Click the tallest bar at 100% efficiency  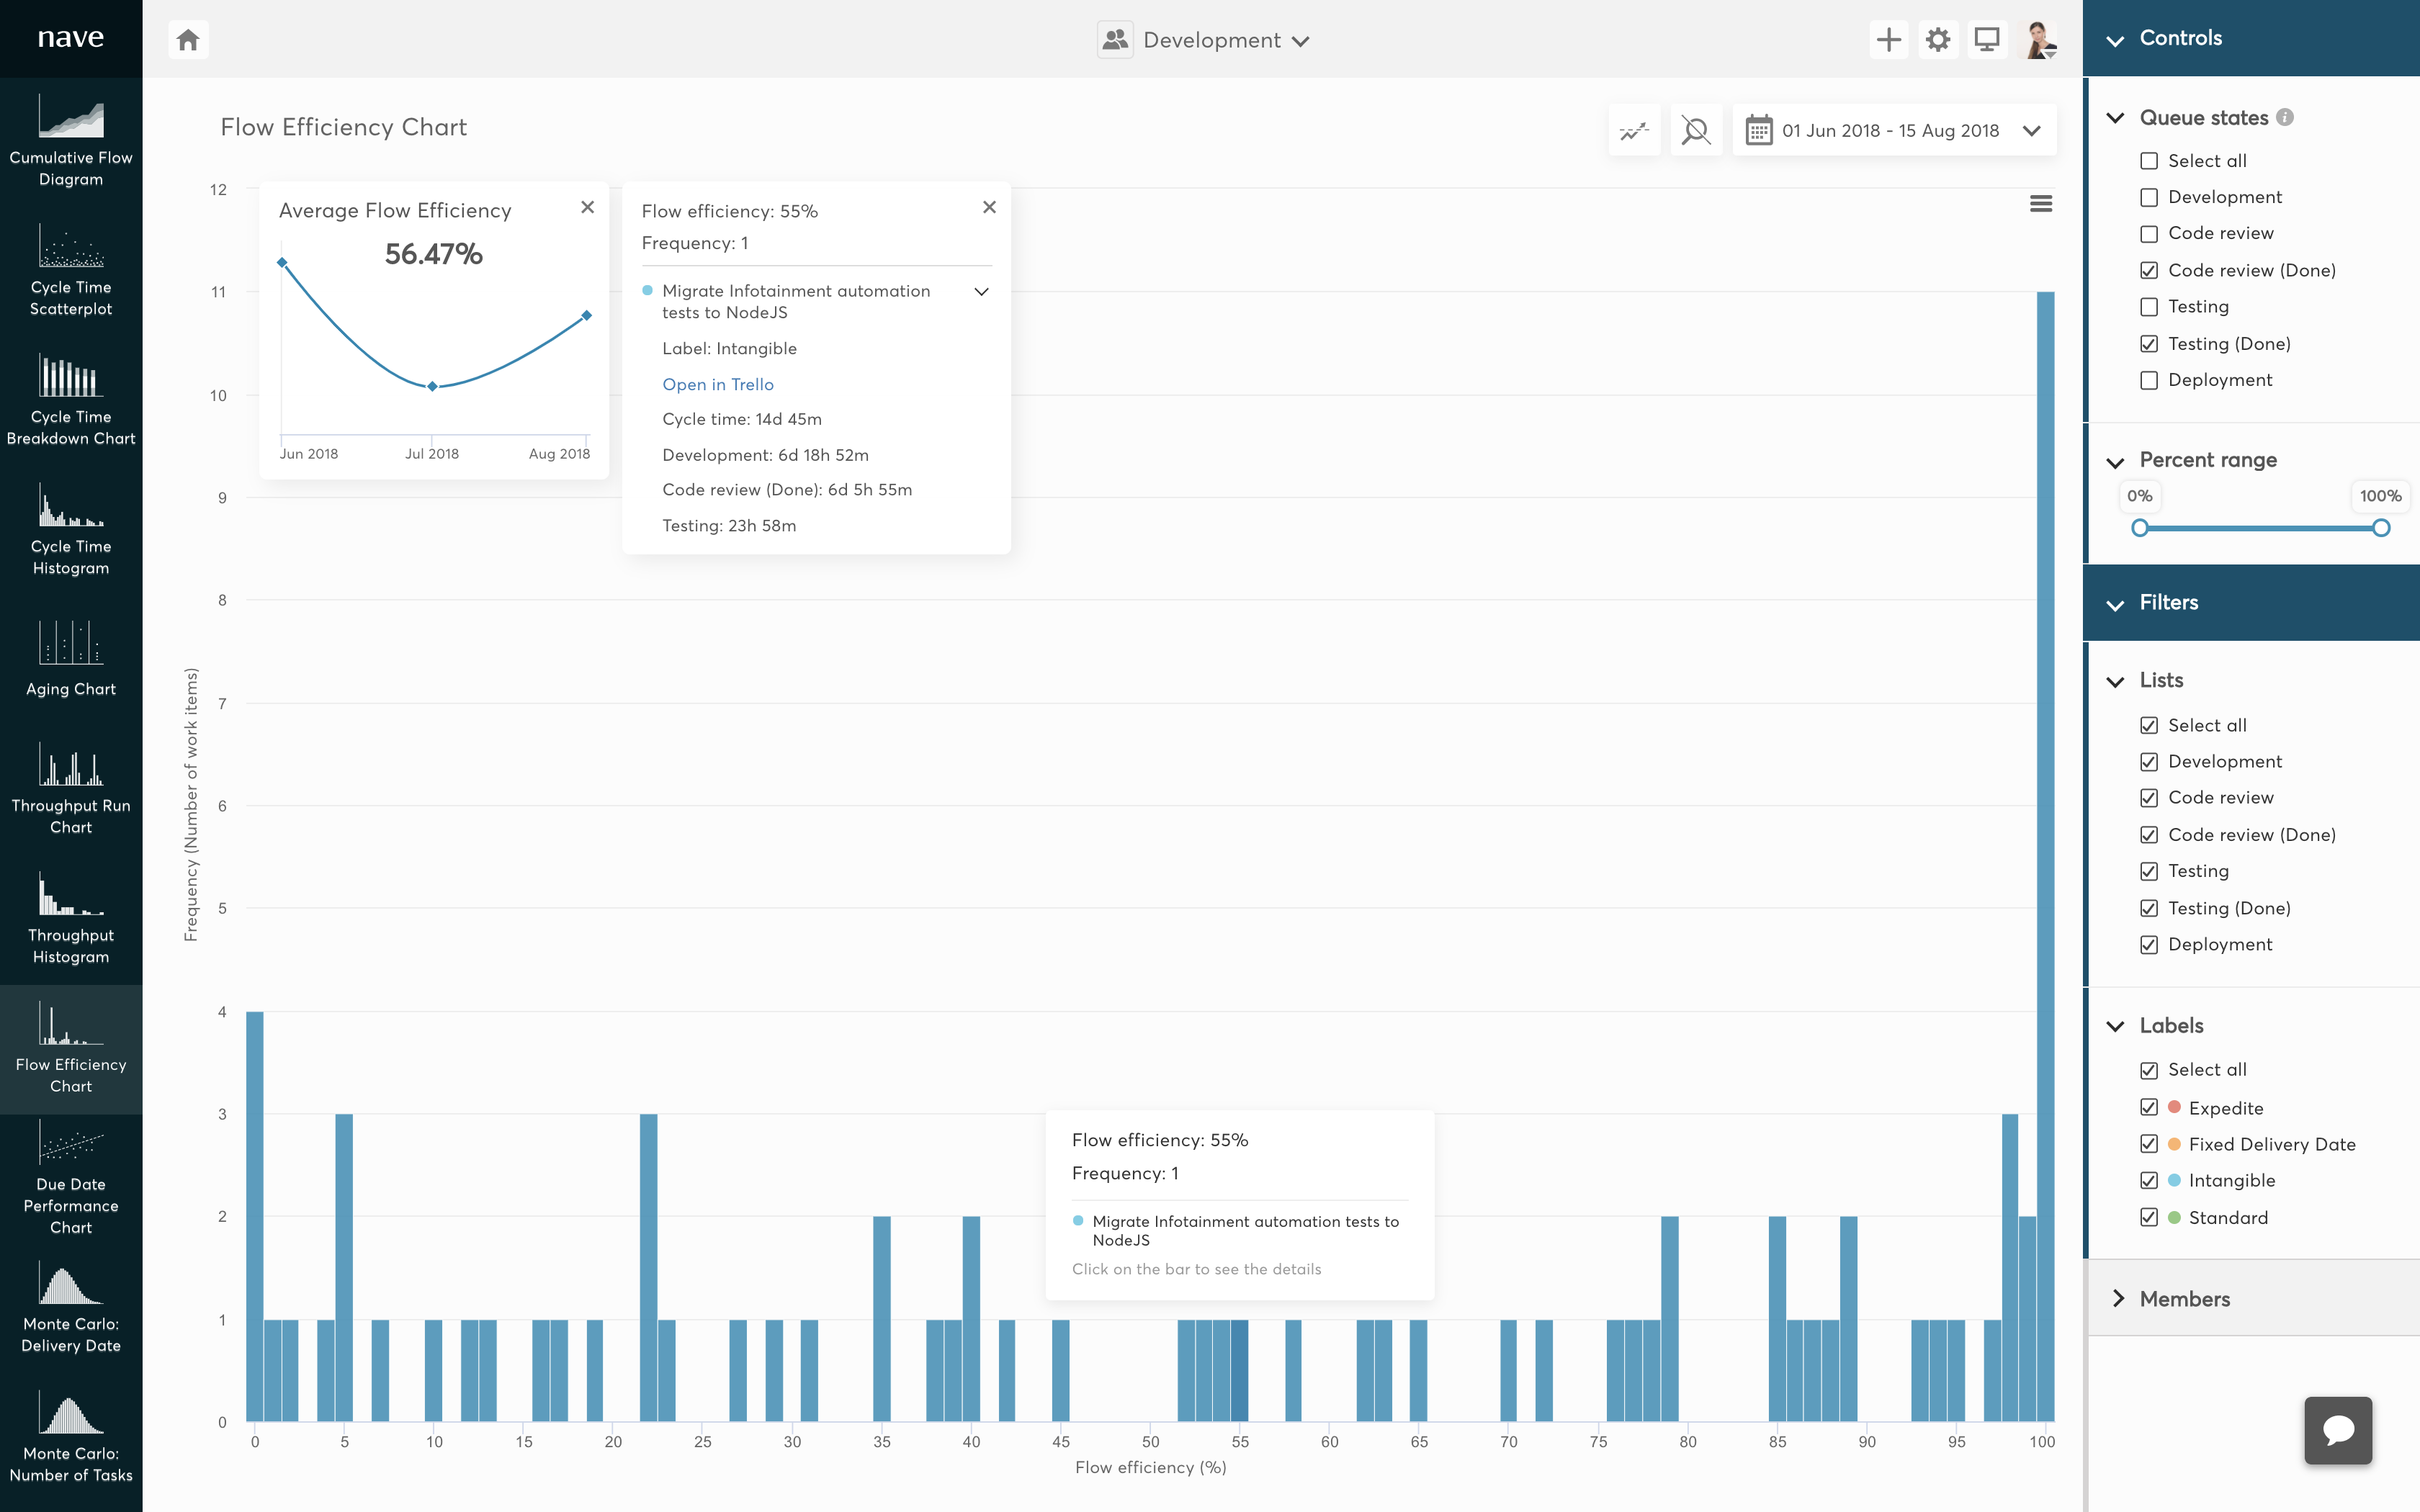click(2045, 850)
